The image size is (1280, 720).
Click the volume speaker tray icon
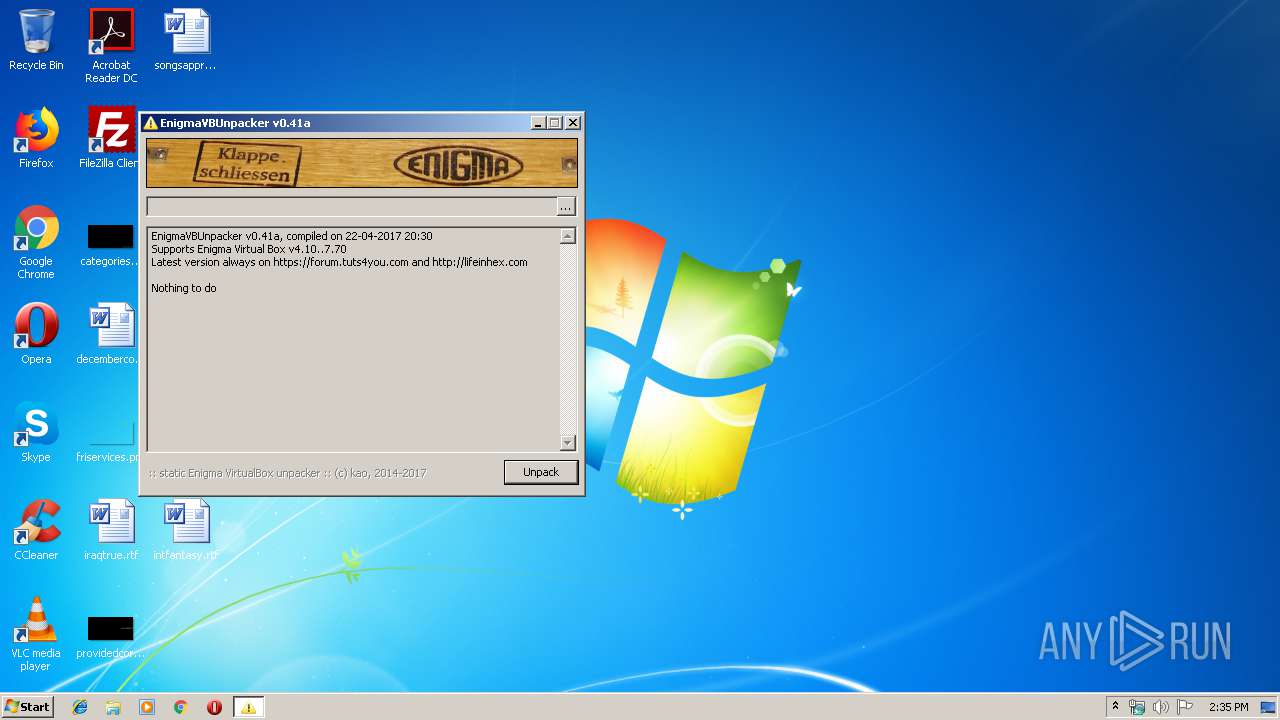(x=1161, y=707)
